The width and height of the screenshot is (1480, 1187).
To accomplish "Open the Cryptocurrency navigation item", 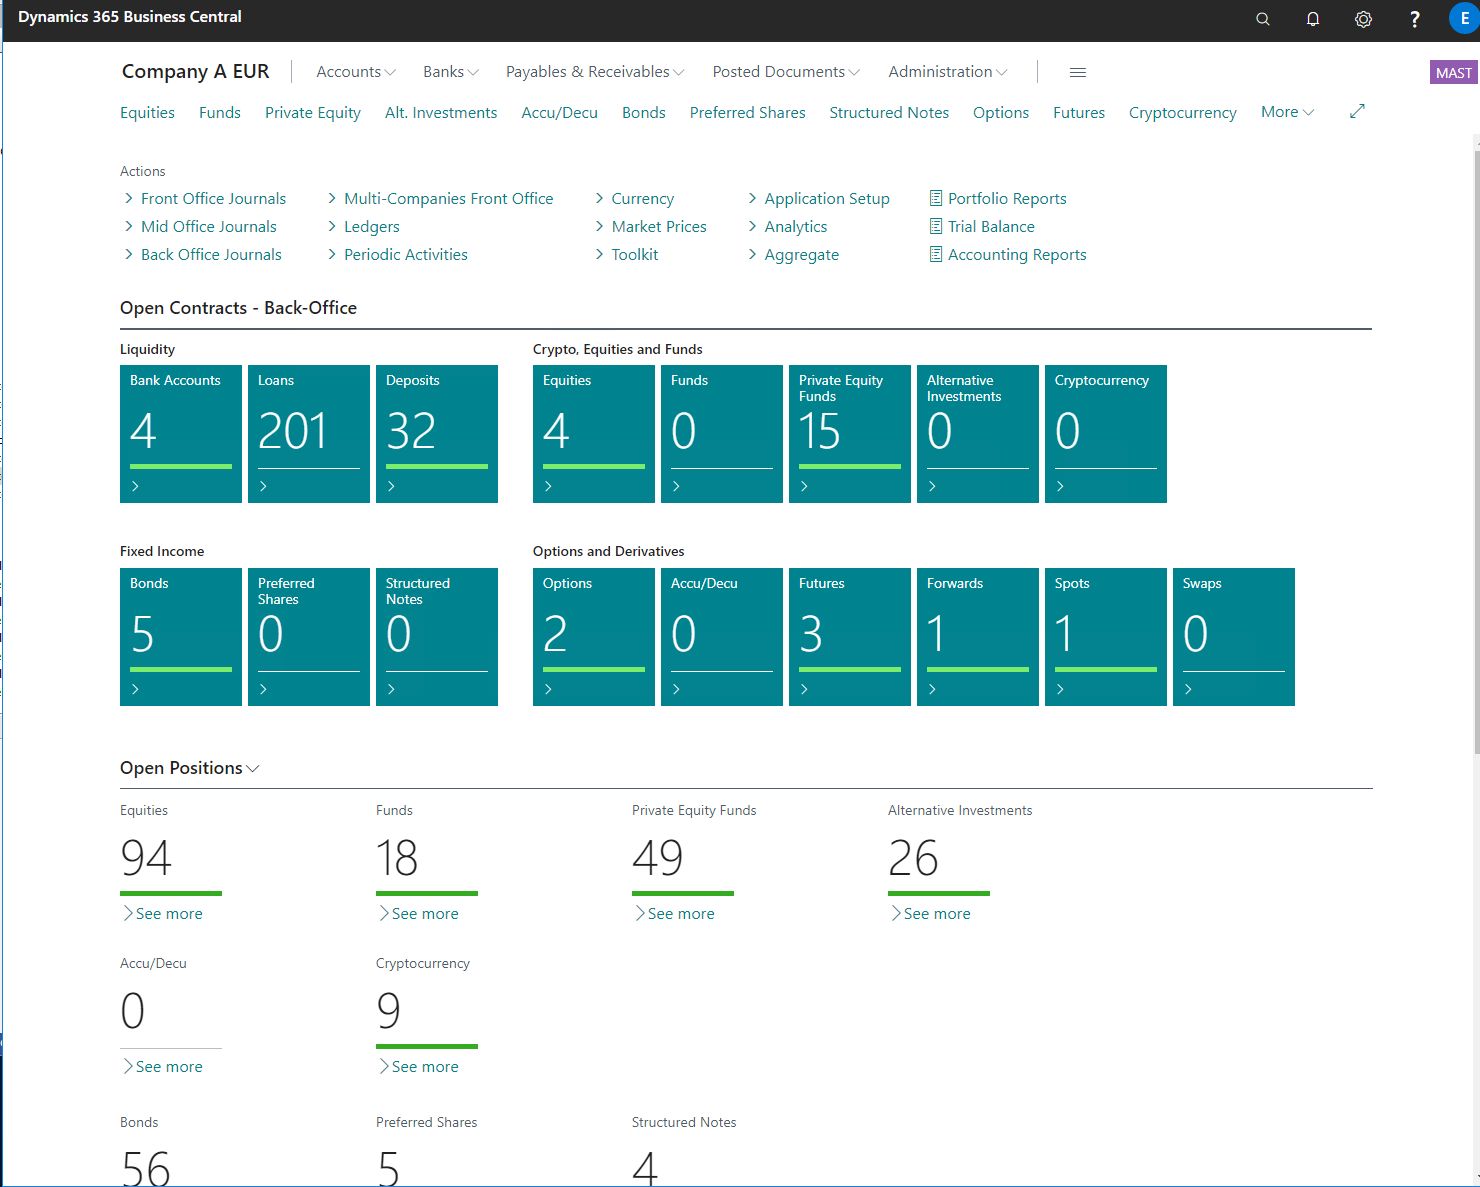I will pos(1183,112).
